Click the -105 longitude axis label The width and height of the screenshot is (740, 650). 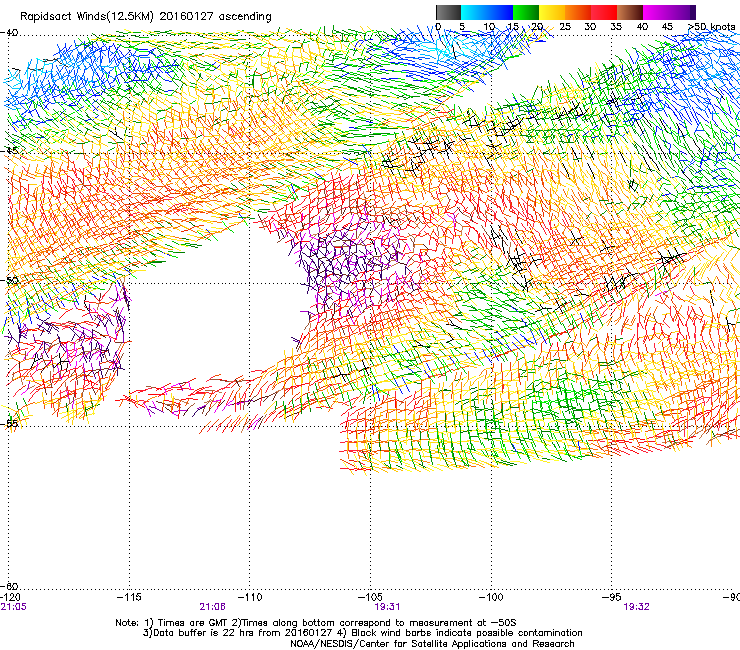pos(370,597)
